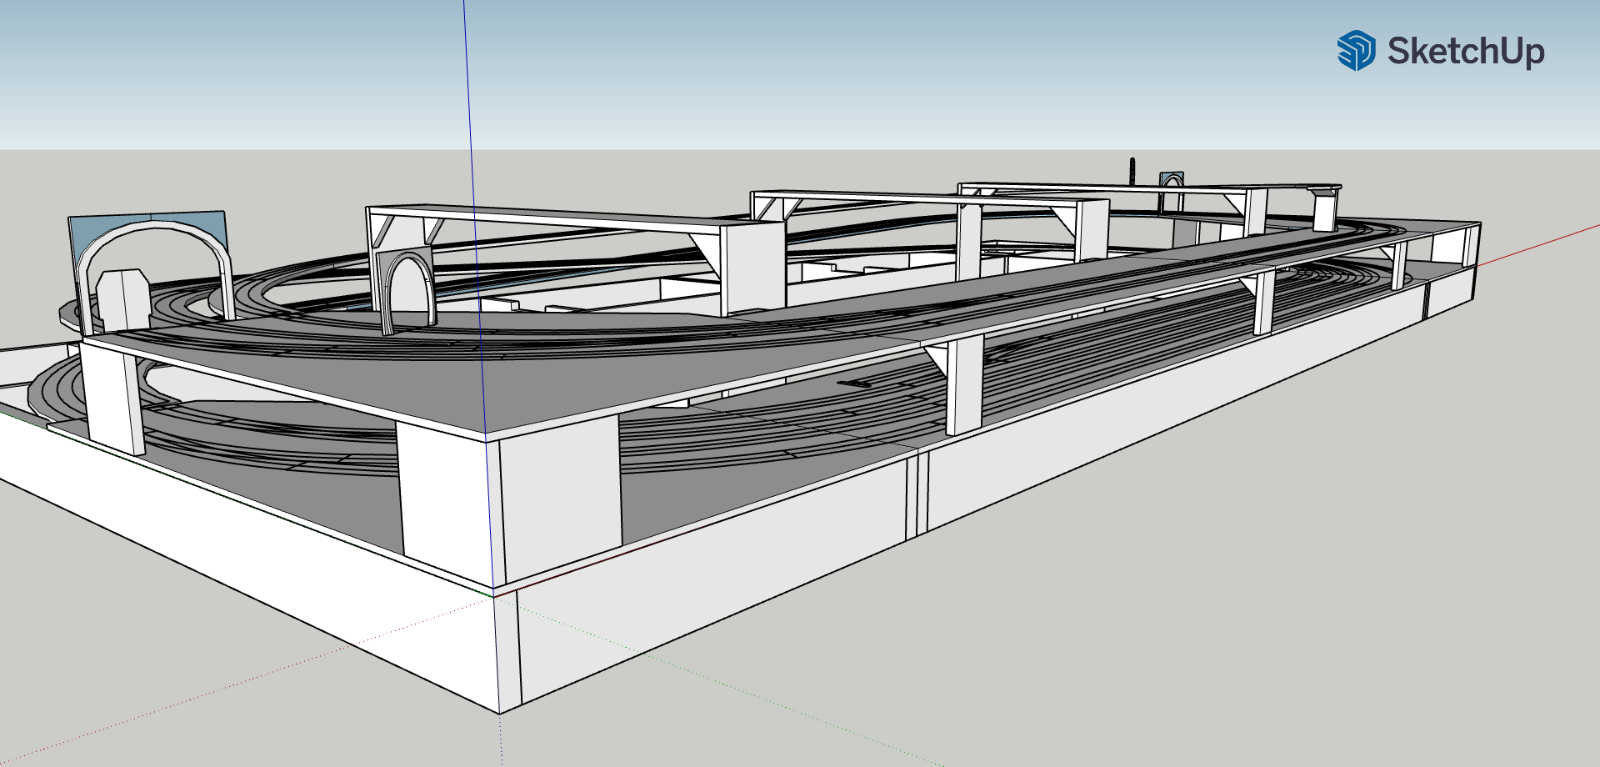
Task: Select the small gray tunnel portal arch
Action: [407, 290]
